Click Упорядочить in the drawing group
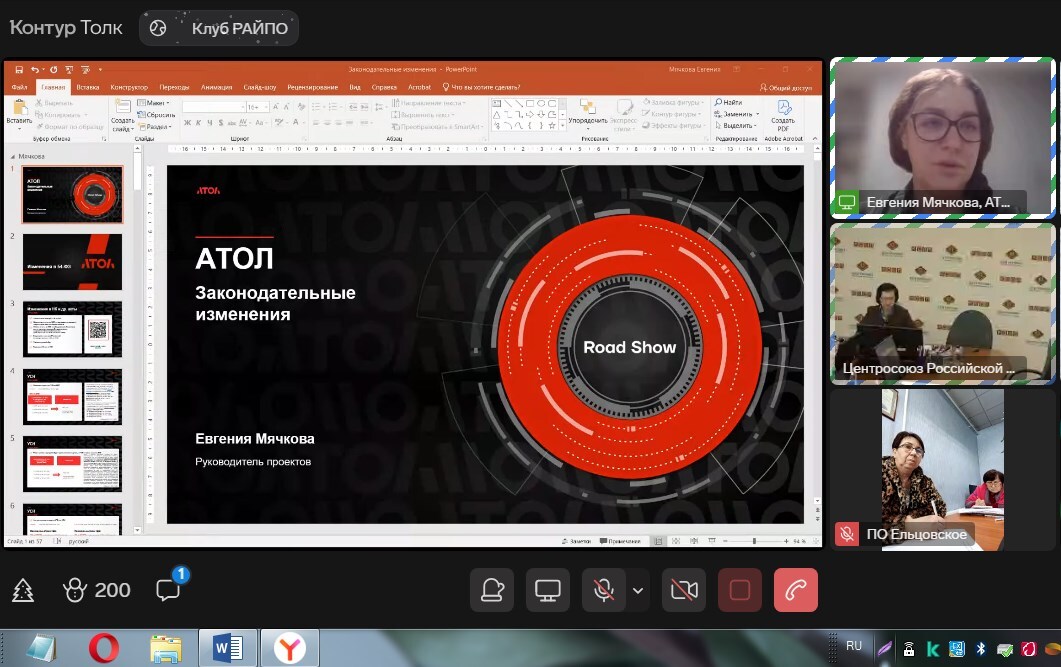Viewport: 1061px width, 667px height. click(x=587, y=112)
